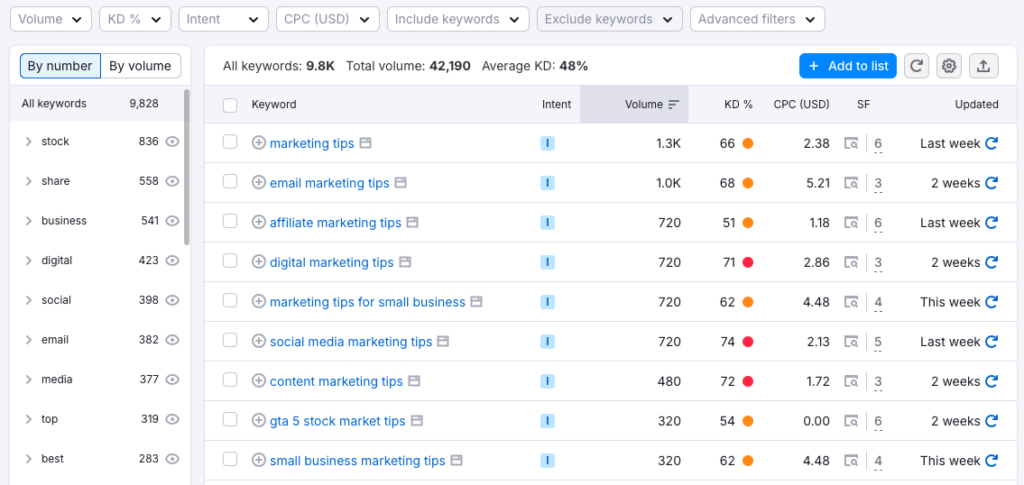Image resolution: width=1024 pixels, height=485 pixels.
Task: Click the 'Add to list' button
Action: 847,66
